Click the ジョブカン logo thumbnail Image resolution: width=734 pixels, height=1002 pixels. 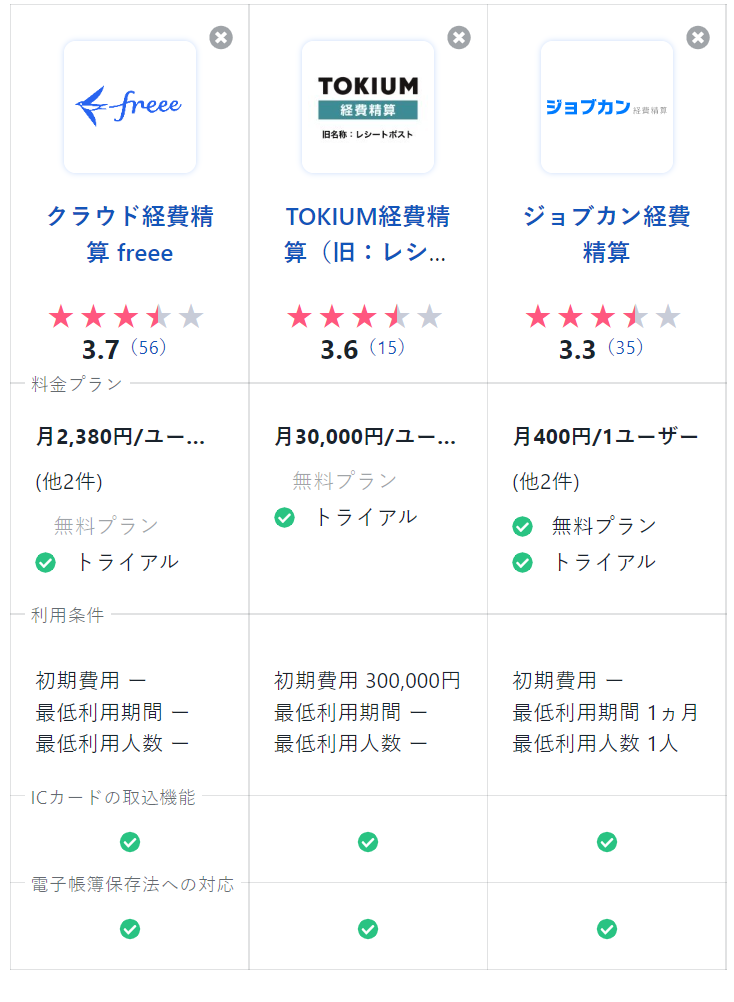pyautogui.click(x=606, y=107)
